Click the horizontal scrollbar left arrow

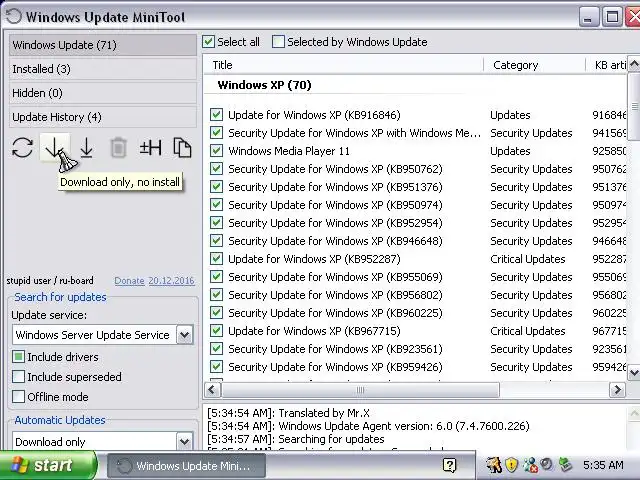[212, 390]
